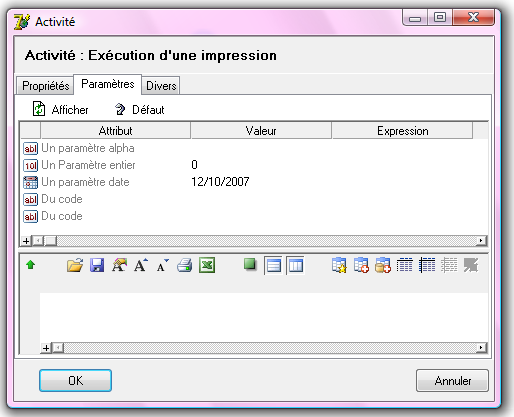Save with the floppy disk icon
Image resolution: width=514 pixels, height=417 pixels.
point(97,265)
